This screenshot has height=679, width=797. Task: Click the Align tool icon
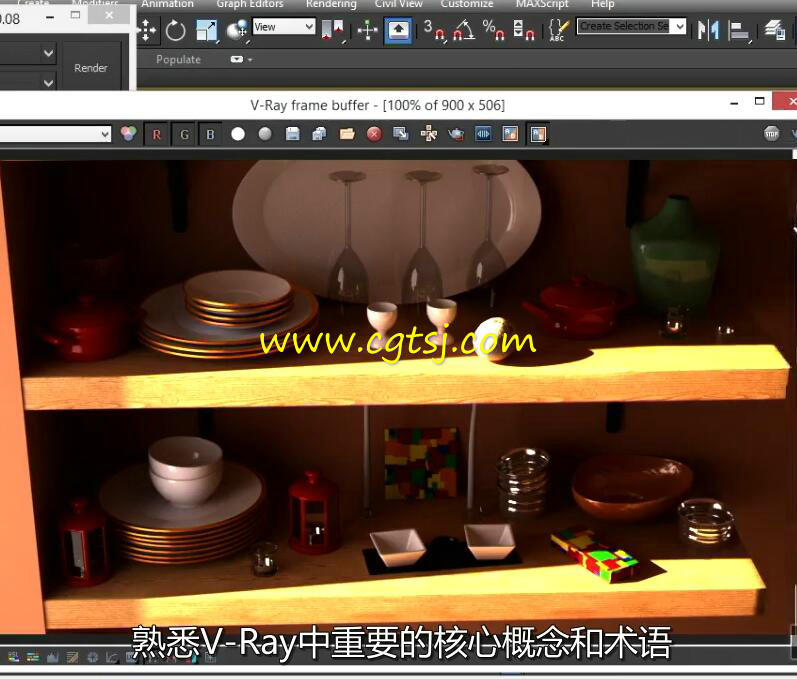pyautogui.click(x=739, y=30)
